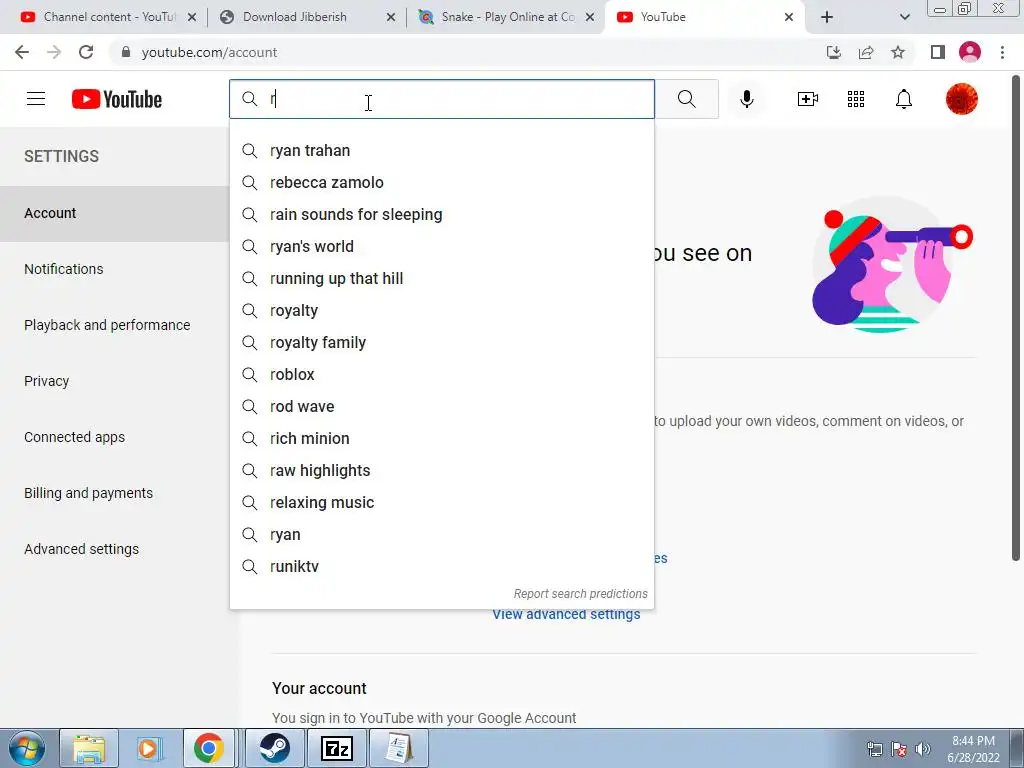The image size is (1024, 768).
Task: Choose the 'rich minion' suggestion
Action: coord(441,439)
